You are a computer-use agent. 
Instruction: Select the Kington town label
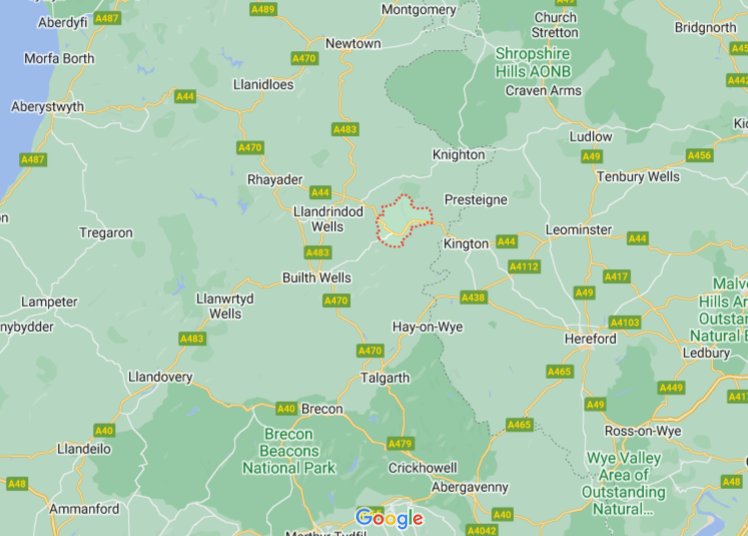(x=466, y=244)
